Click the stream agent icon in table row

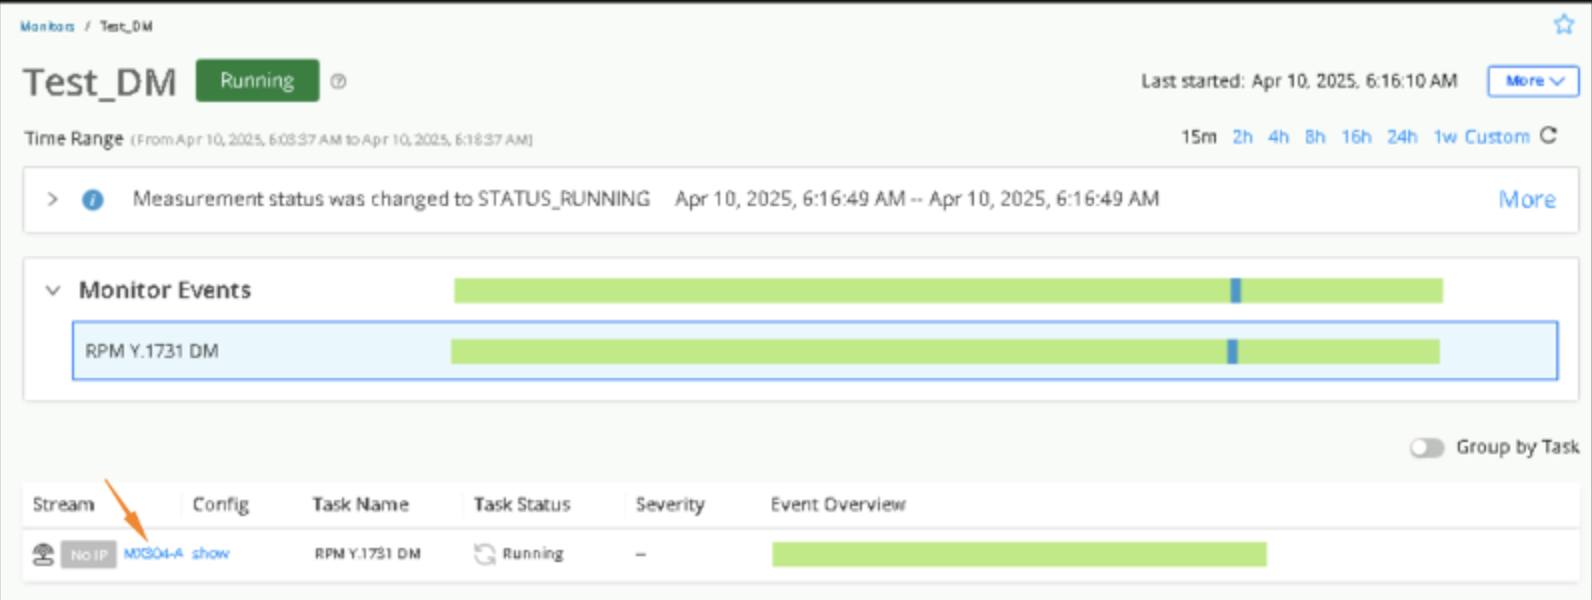point(43,554)
